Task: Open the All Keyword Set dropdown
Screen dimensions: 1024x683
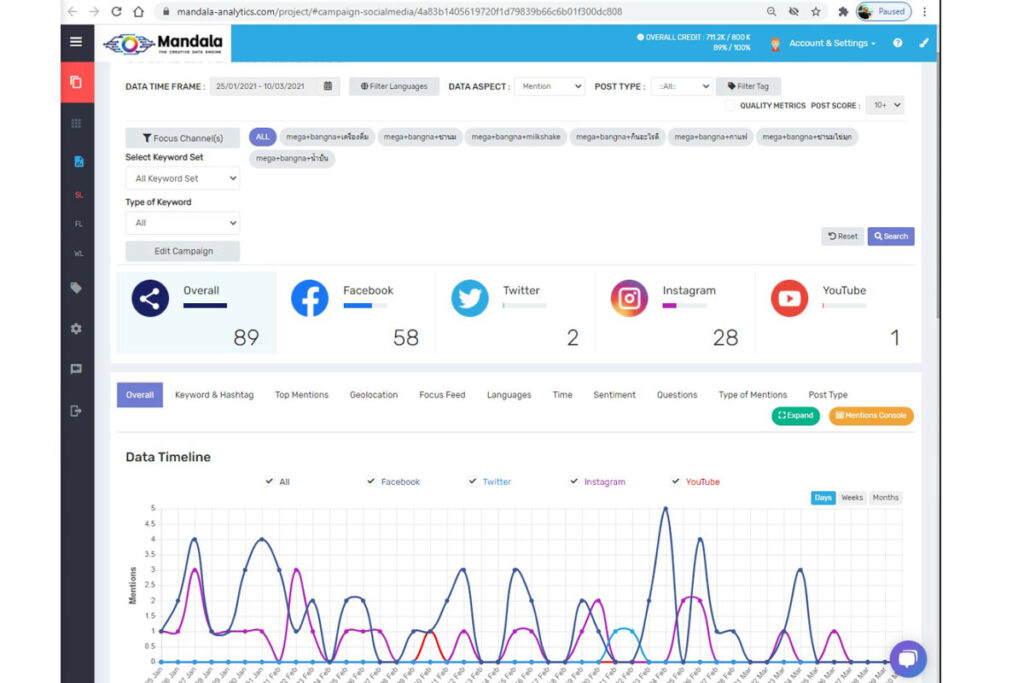Action: pyautogui.click(x=183, y=178)
